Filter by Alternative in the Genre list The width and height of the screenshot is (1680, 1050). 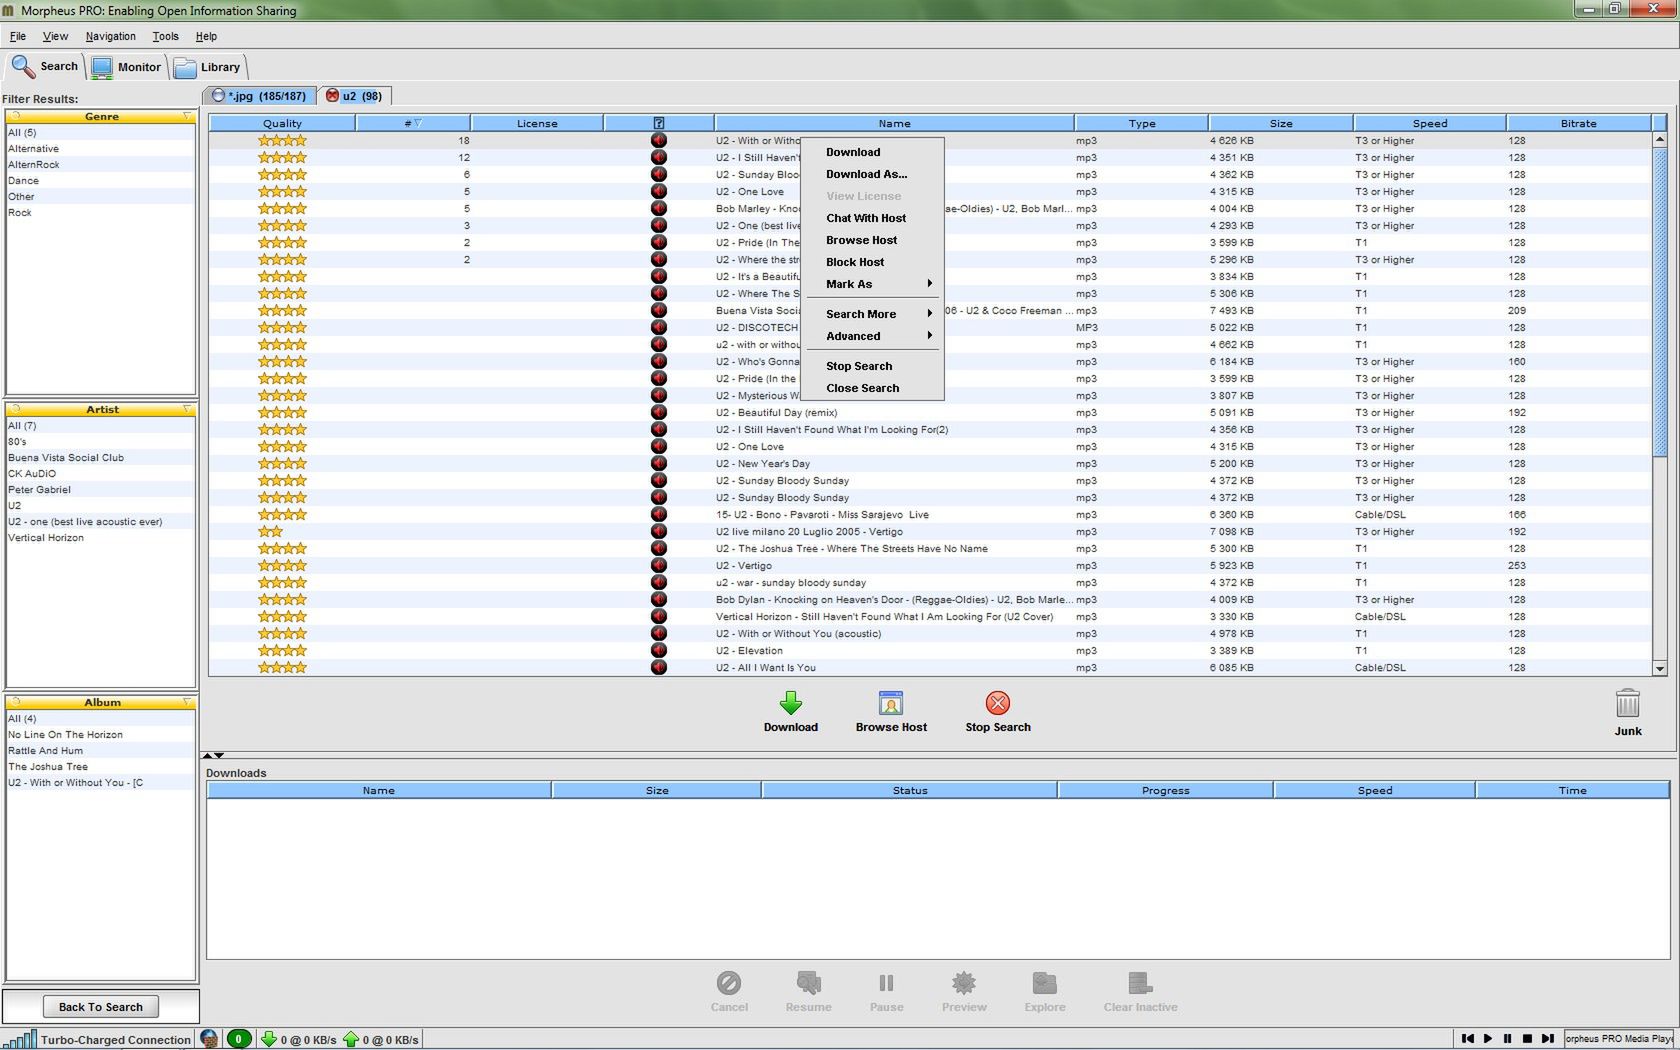[x=100, y=149]
